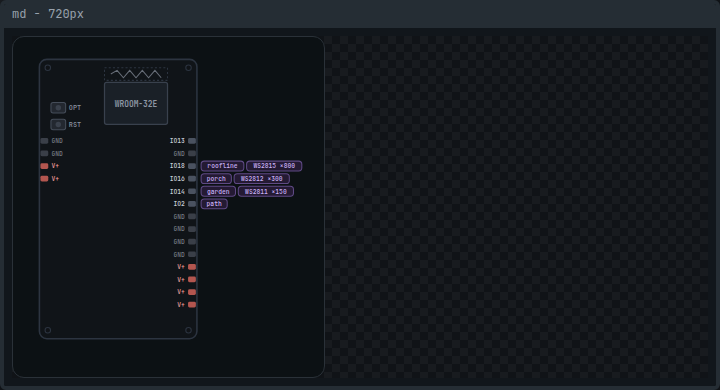
Task: Click the RST reset button
Action: (x=58, y=124)
